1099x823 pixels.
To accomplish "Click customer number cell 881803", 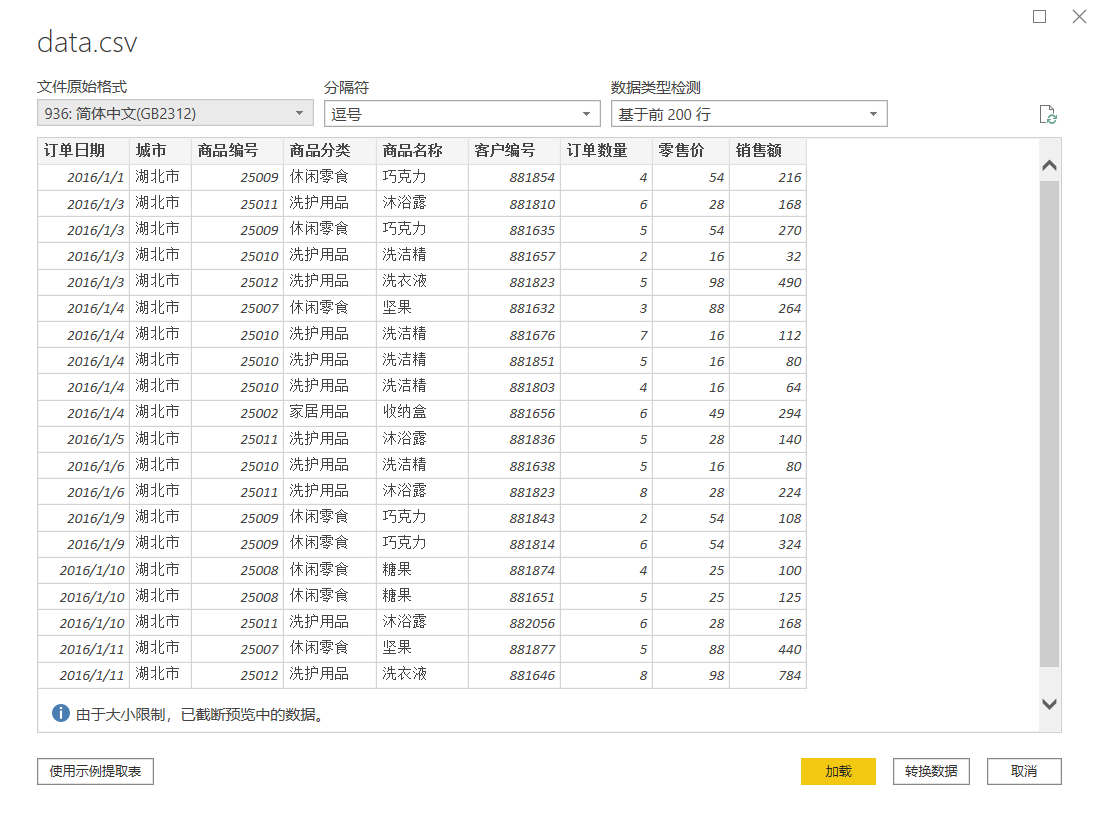I will point(514,387).
